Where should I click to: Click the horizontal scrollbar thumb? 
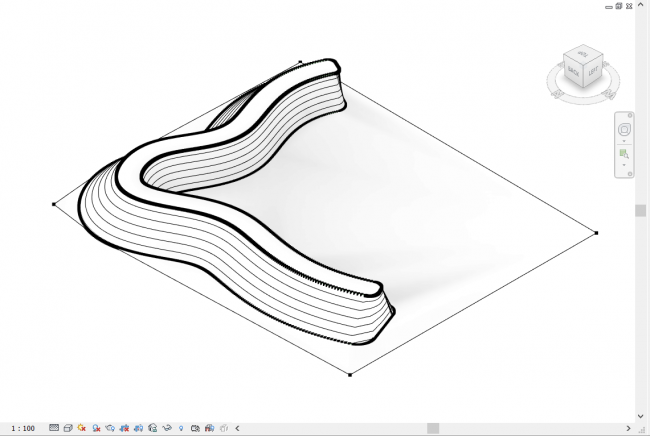pos(431,428)
